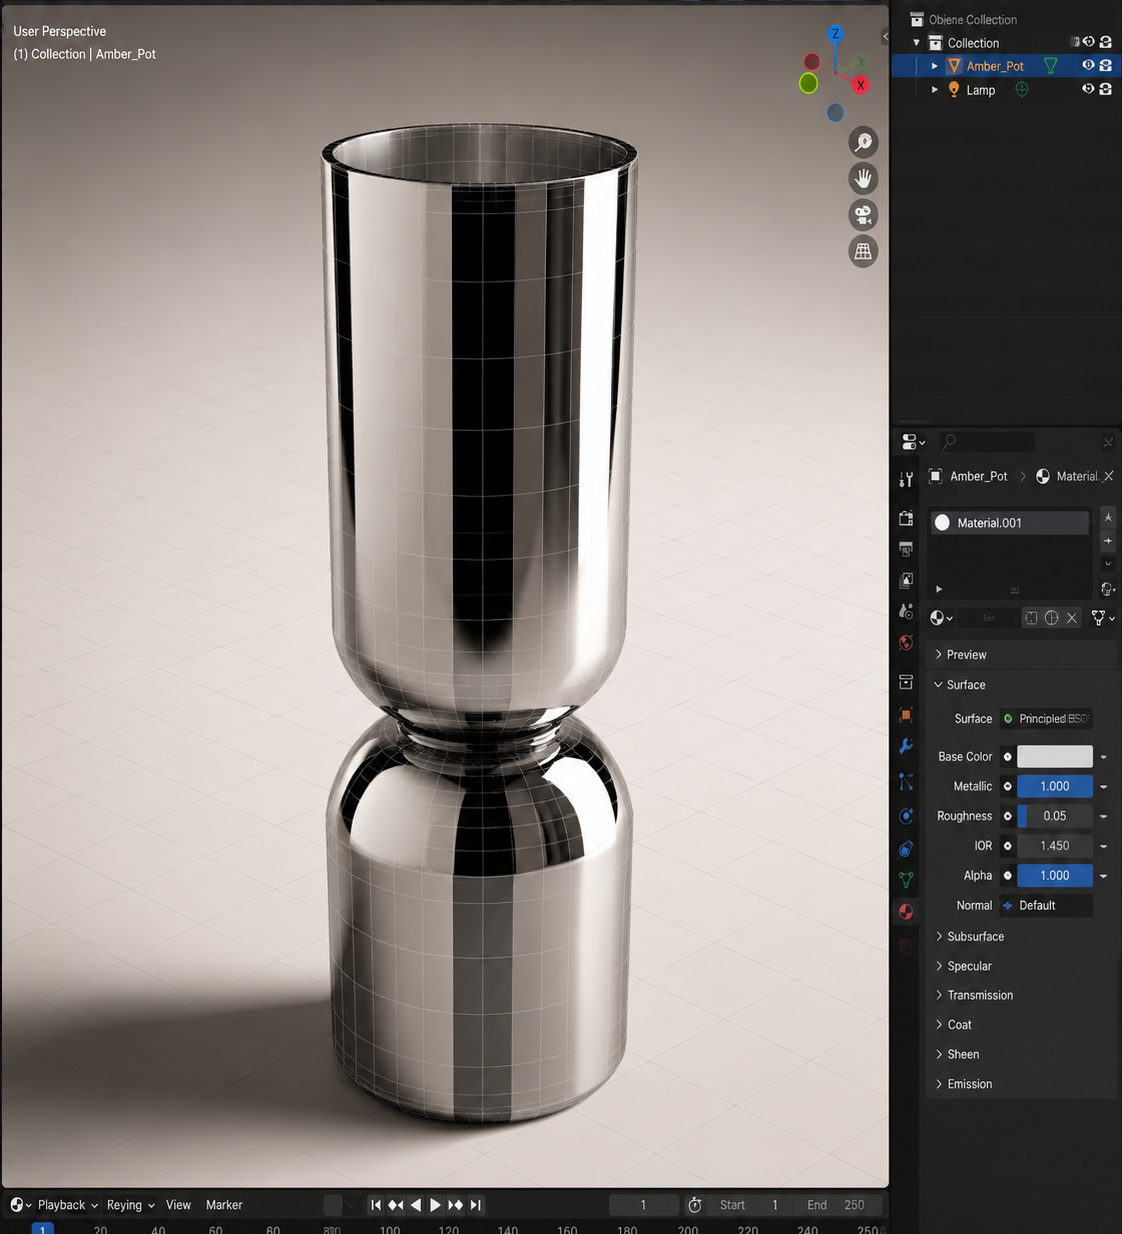Image resolution: width=1122 pixels, height=1234 pixels.
Task: Open the Reying (Keying) menu in timeline
Action: (x=130, y=1205)
